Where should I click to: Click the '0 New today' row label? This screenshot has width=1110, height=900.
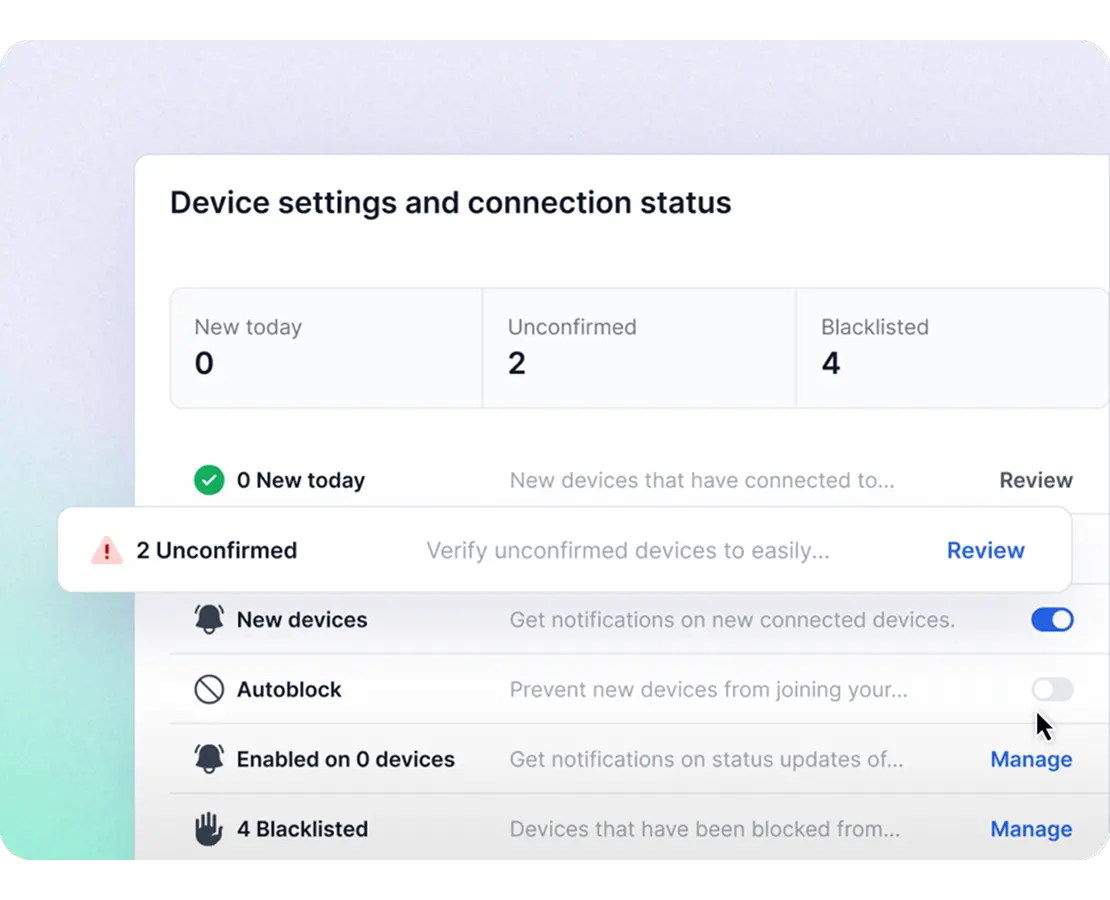click(301, 480)
